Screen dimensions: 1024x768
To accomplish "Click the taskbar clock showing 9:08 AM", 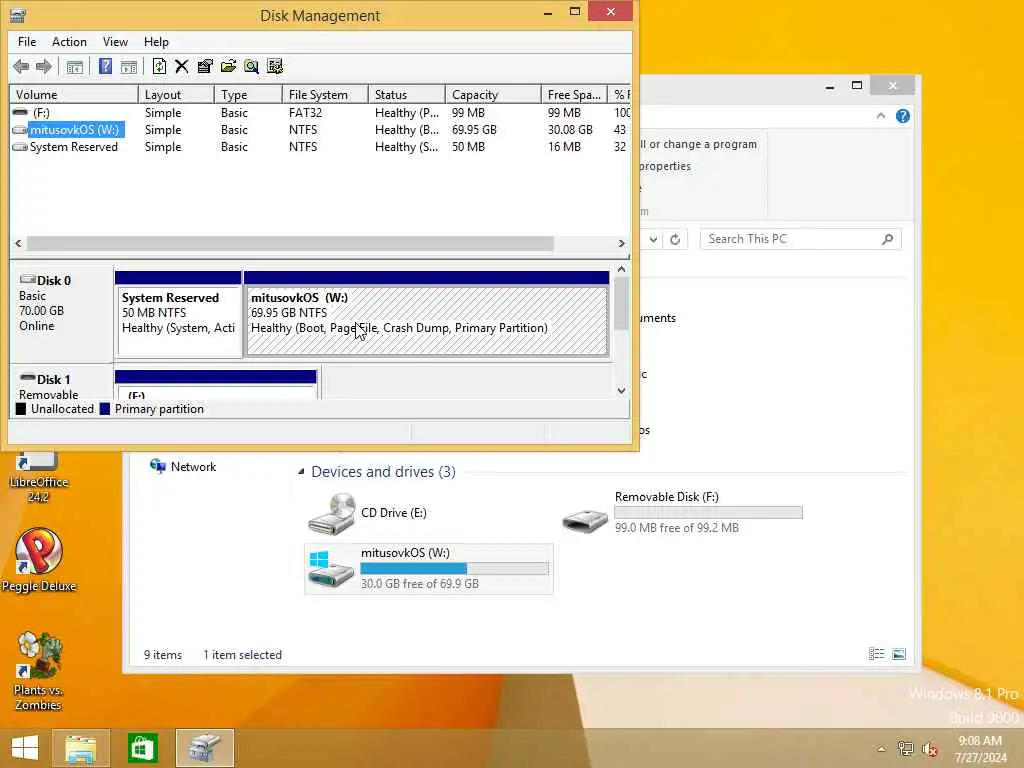I will [980, 749].
